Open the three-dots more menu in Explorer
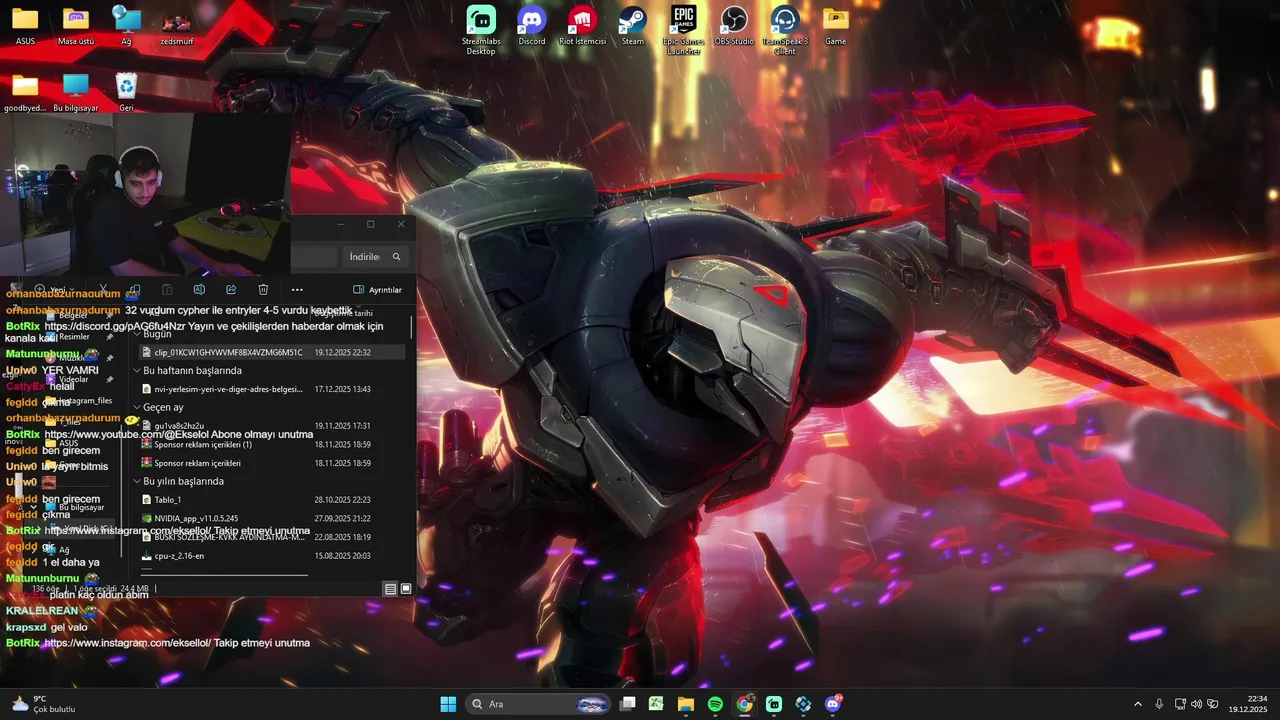 [297, 290]
